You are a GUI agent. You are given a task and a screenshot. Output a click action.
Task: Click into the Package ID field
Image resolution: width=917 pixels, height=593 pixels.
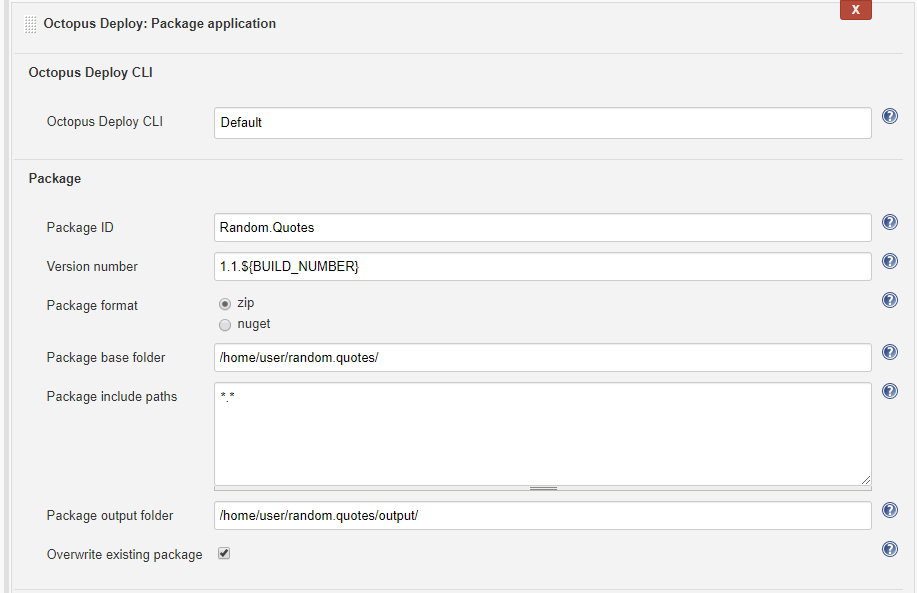coord(542,228)
